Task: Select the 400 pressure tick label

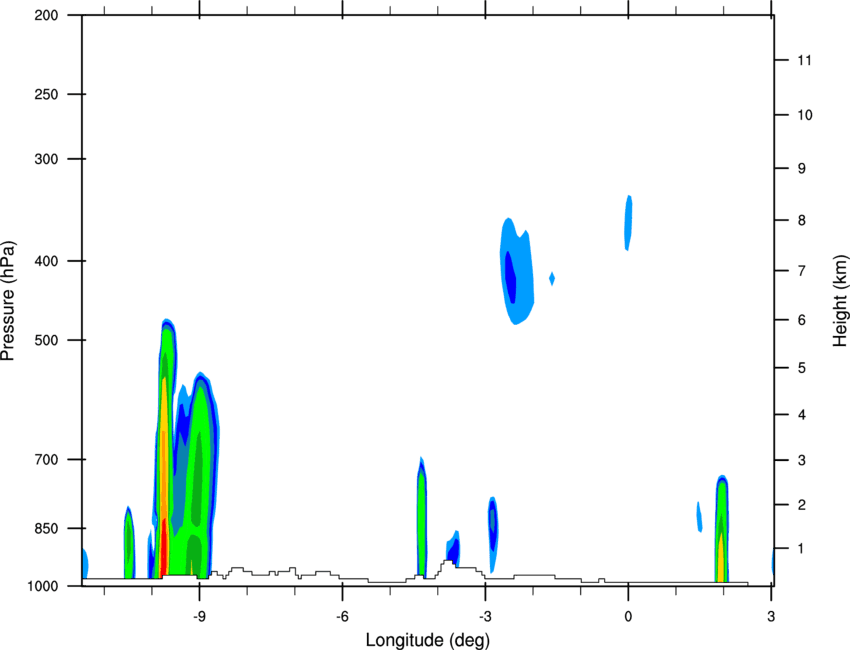Action: click(x=46, y=261)
